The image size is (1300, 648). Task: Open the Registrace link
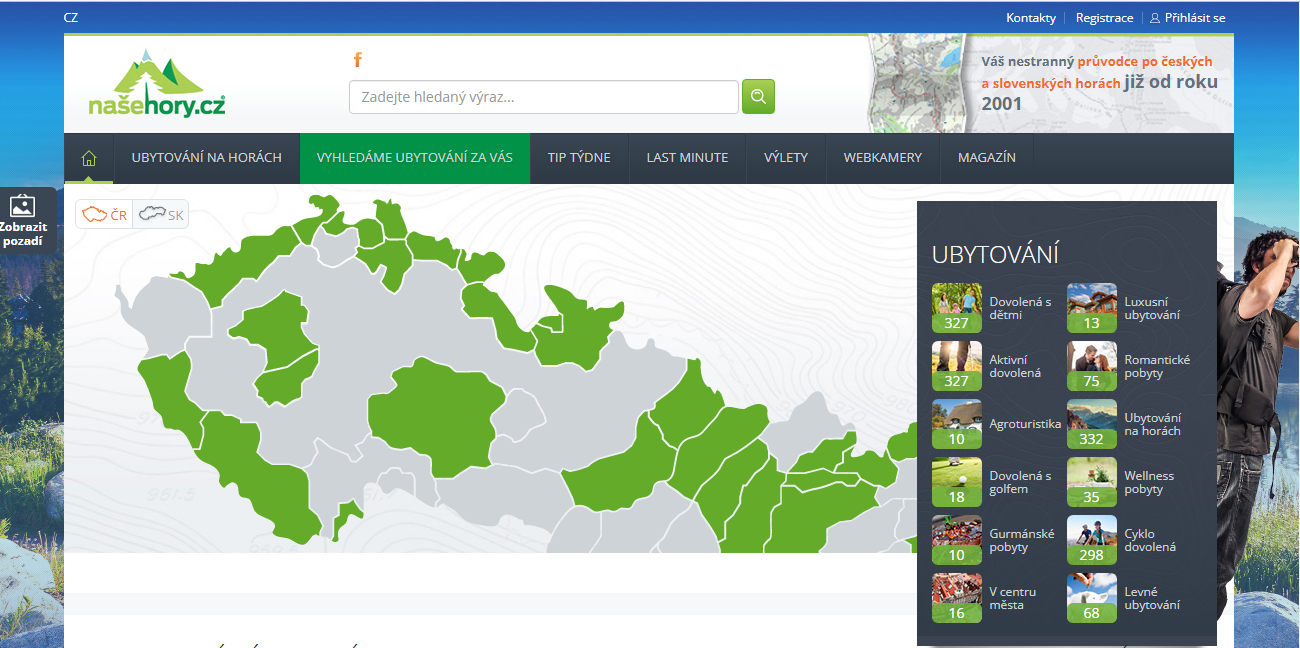1104,17
